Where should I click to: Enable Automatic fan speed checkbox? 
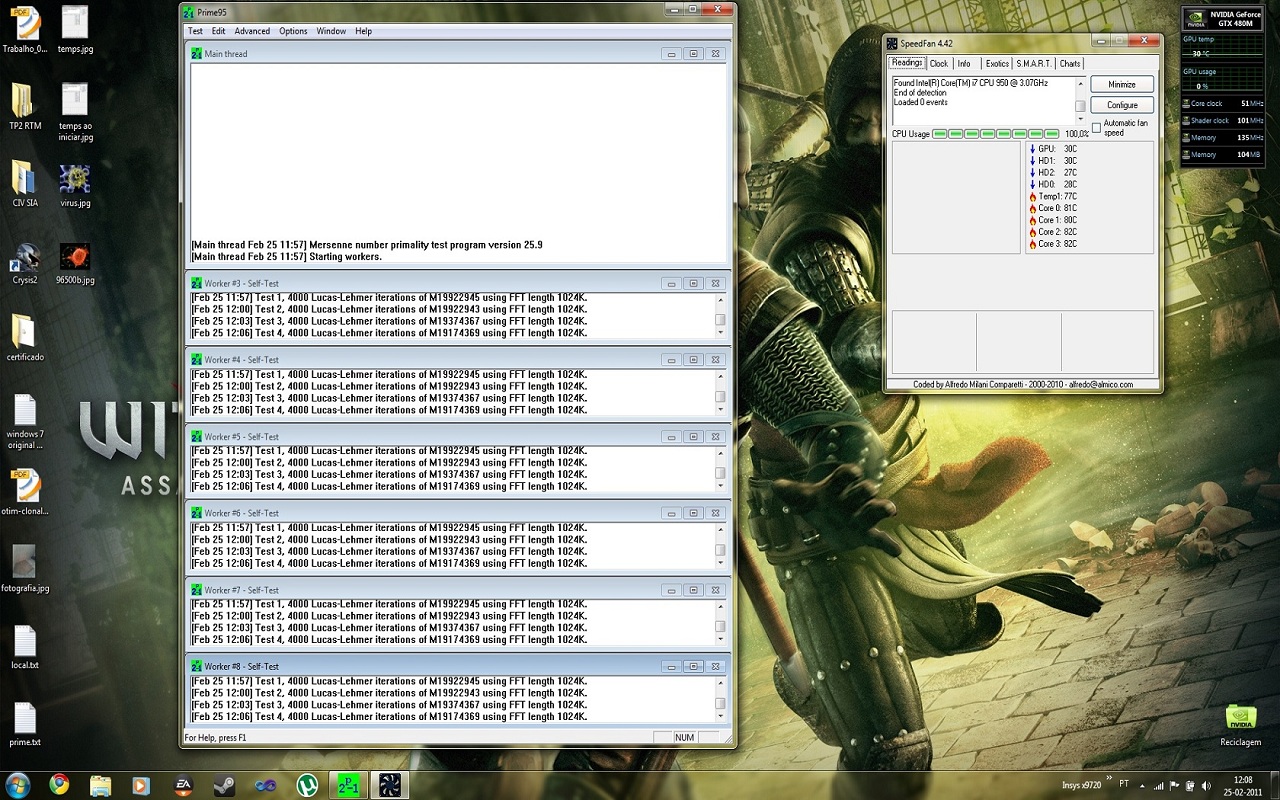(1096, 128)
